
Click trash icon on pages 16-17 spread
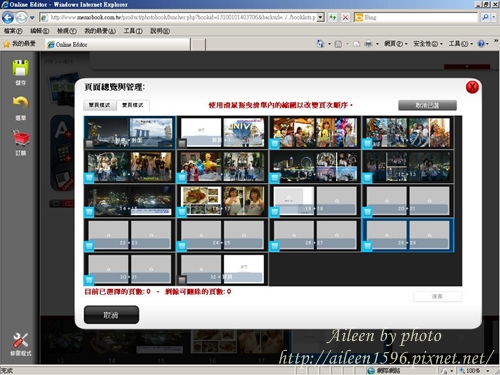181,212
